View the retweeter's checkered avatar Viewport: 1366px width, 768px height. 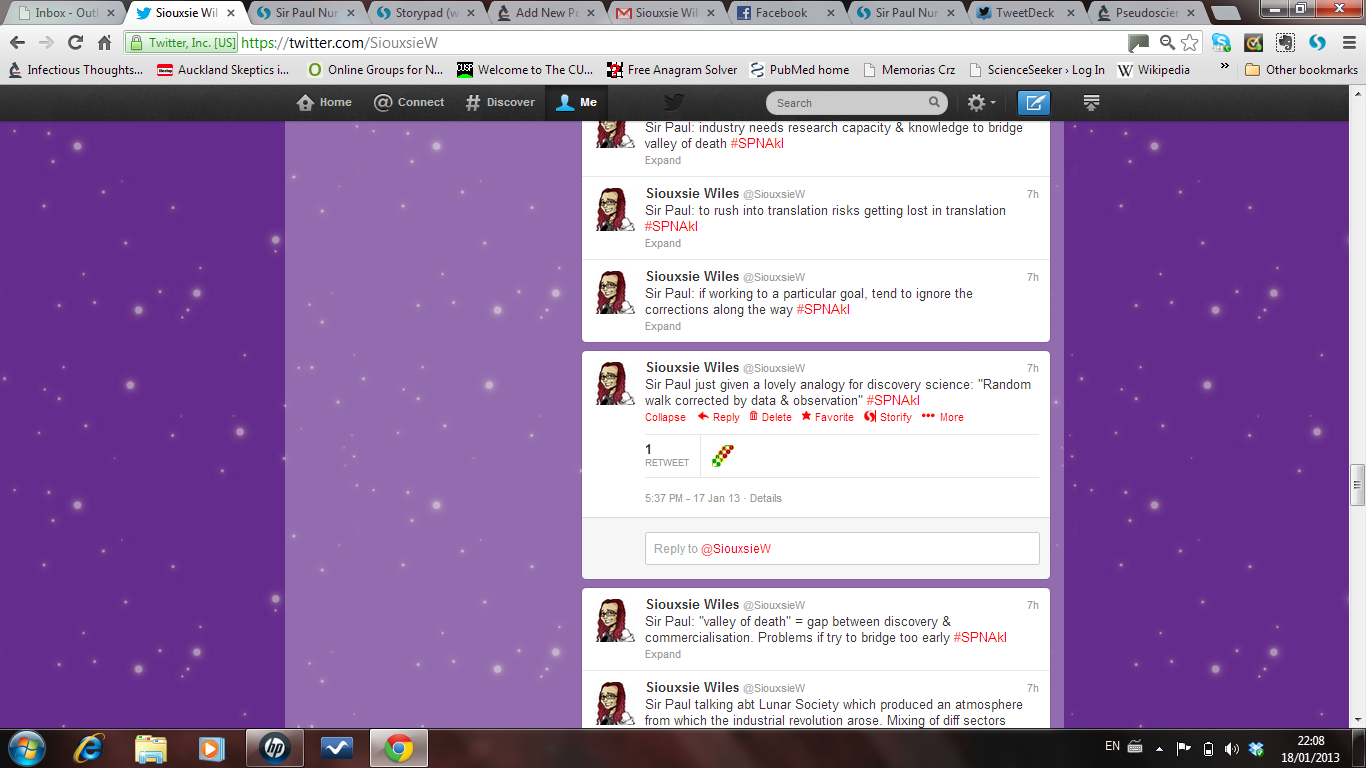click(722, 455)
